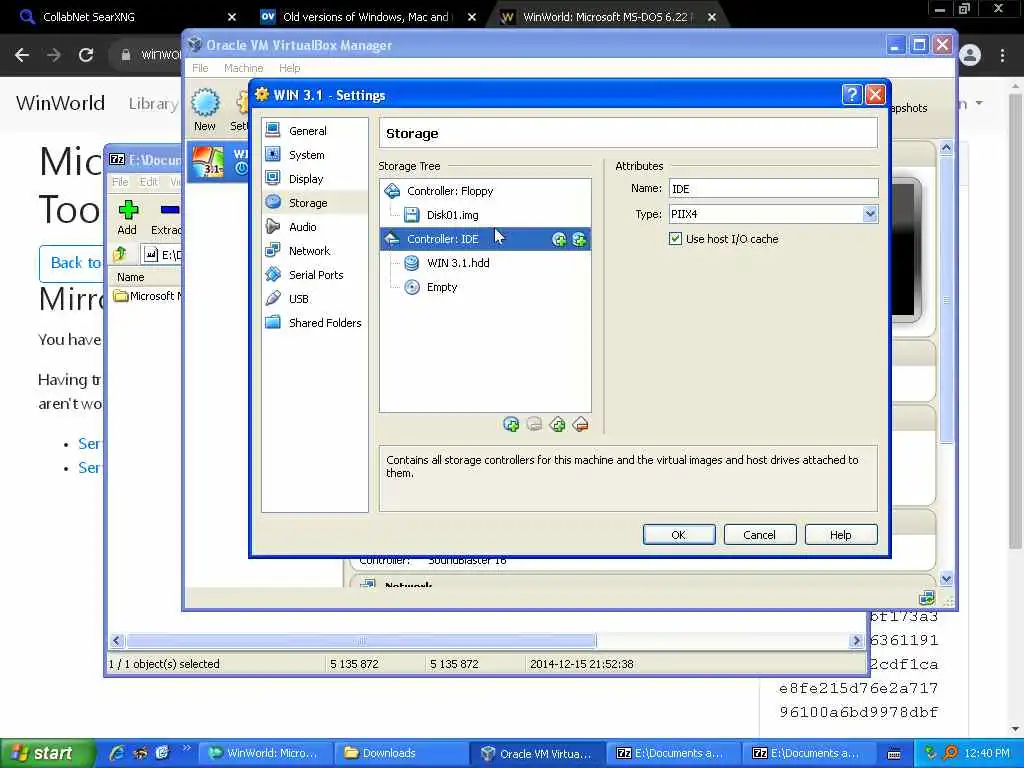Open browser three-dot menu

click(x=1002, y=55)
